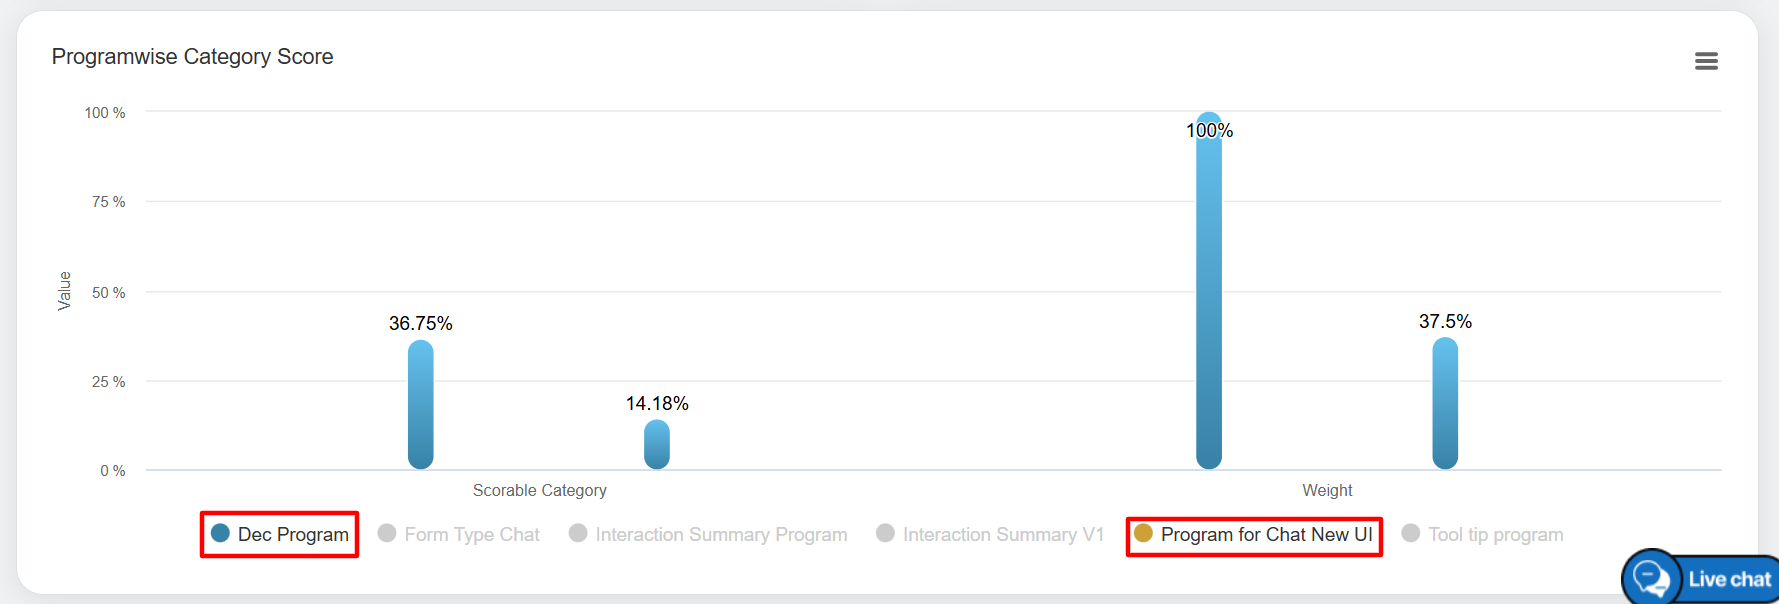
Task: Click the 100% Weight bar
Action: pos(1209,290)
